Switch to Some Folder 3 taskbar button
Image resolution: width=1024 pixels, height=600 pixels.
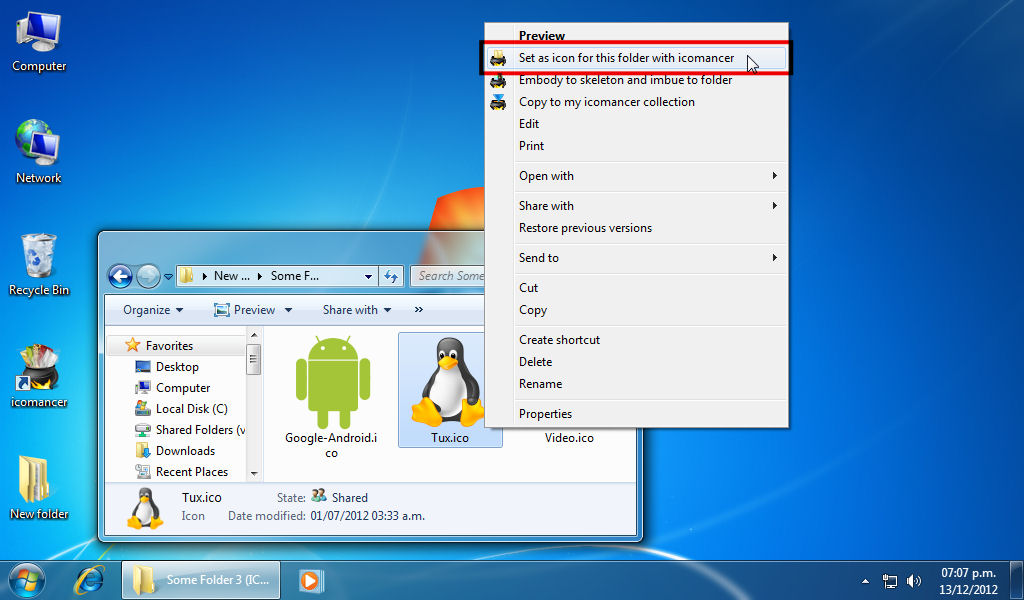point(200,580)
